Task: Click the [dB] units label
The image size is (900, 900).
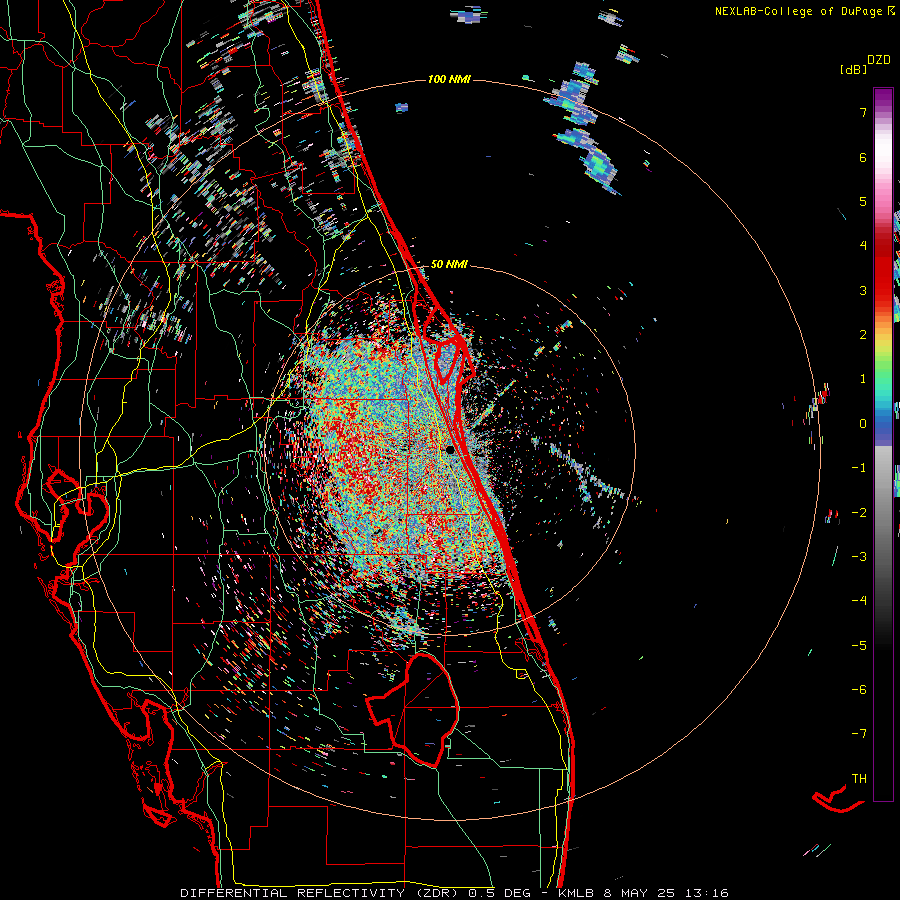Action: click(x=853, y=69)
